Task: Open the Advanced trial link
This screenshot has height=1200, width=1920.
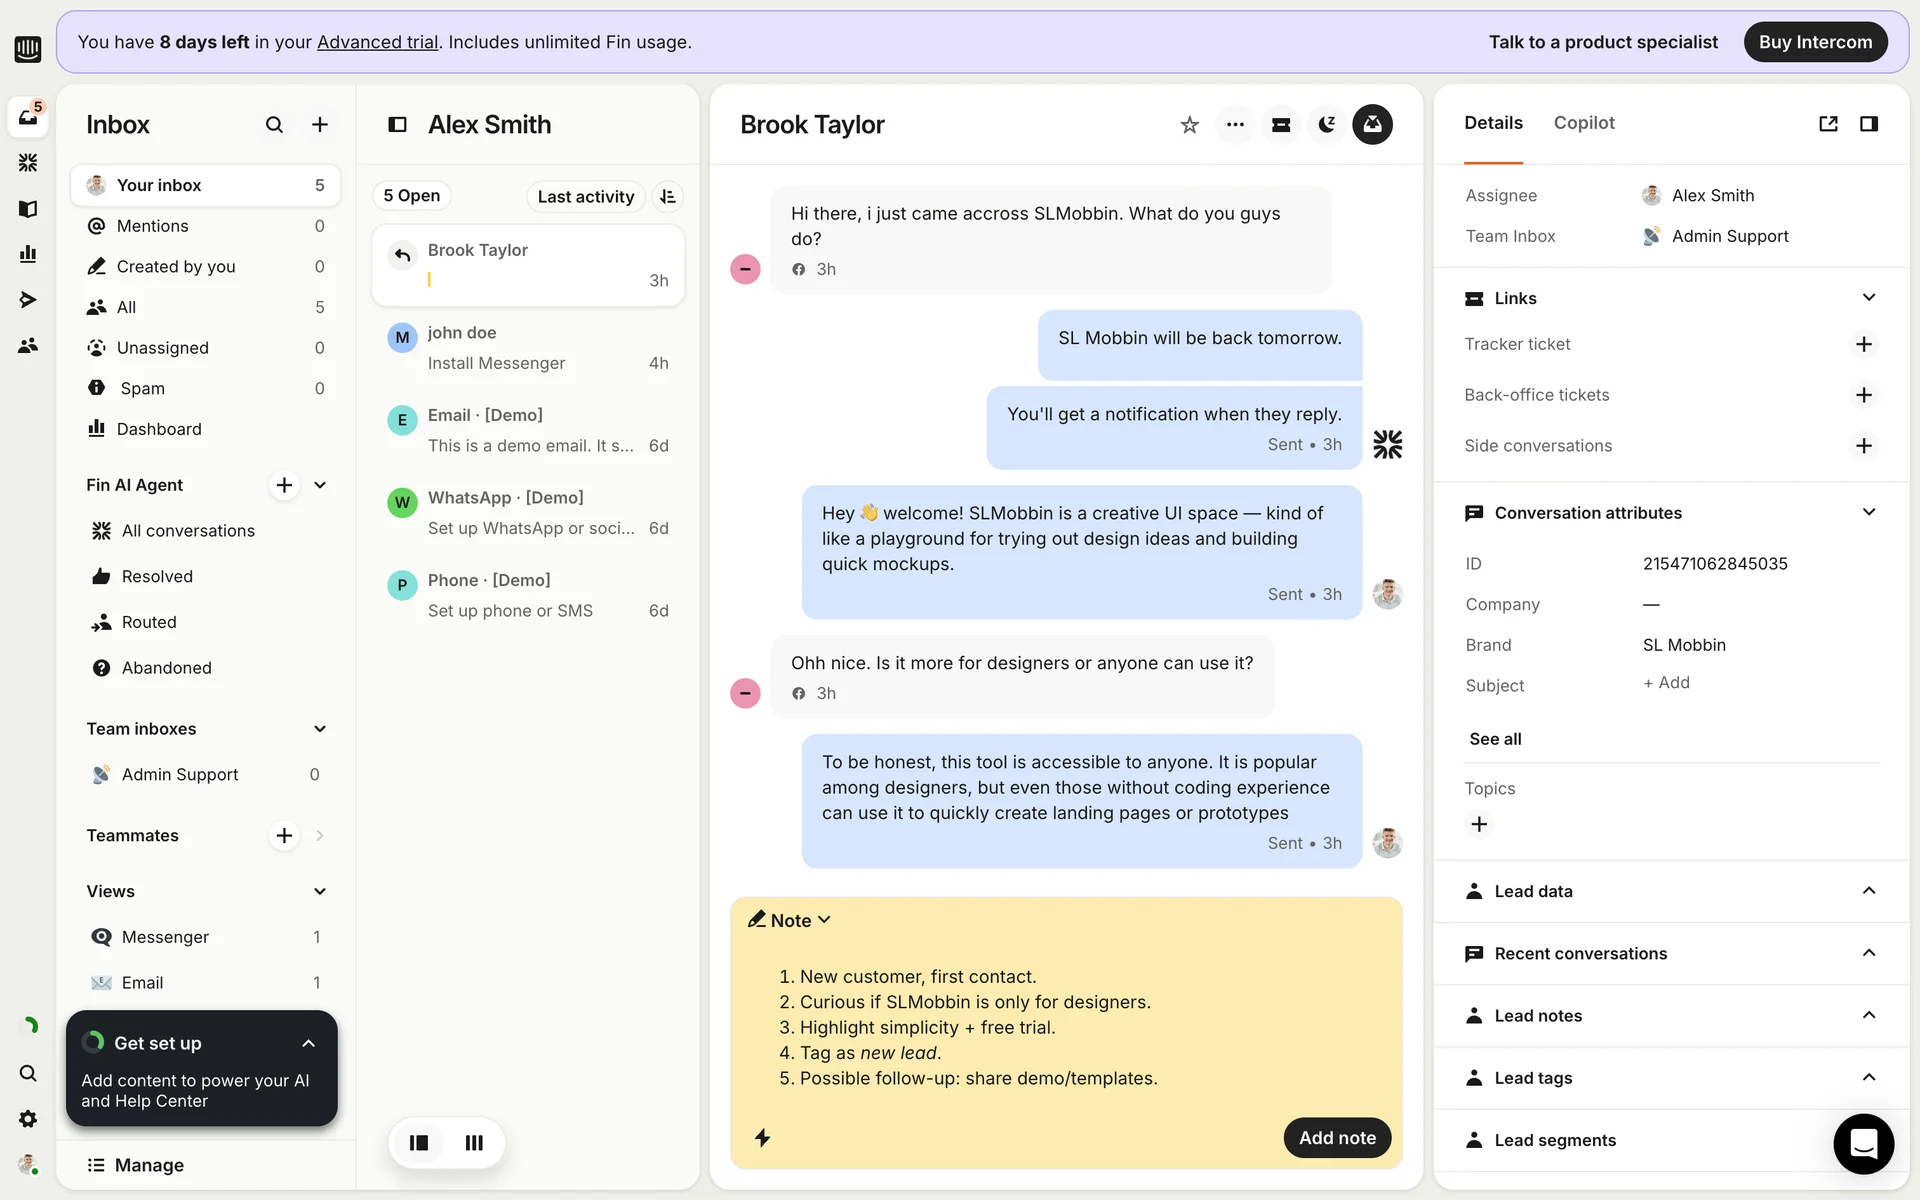Action: (x=377, y=42)
